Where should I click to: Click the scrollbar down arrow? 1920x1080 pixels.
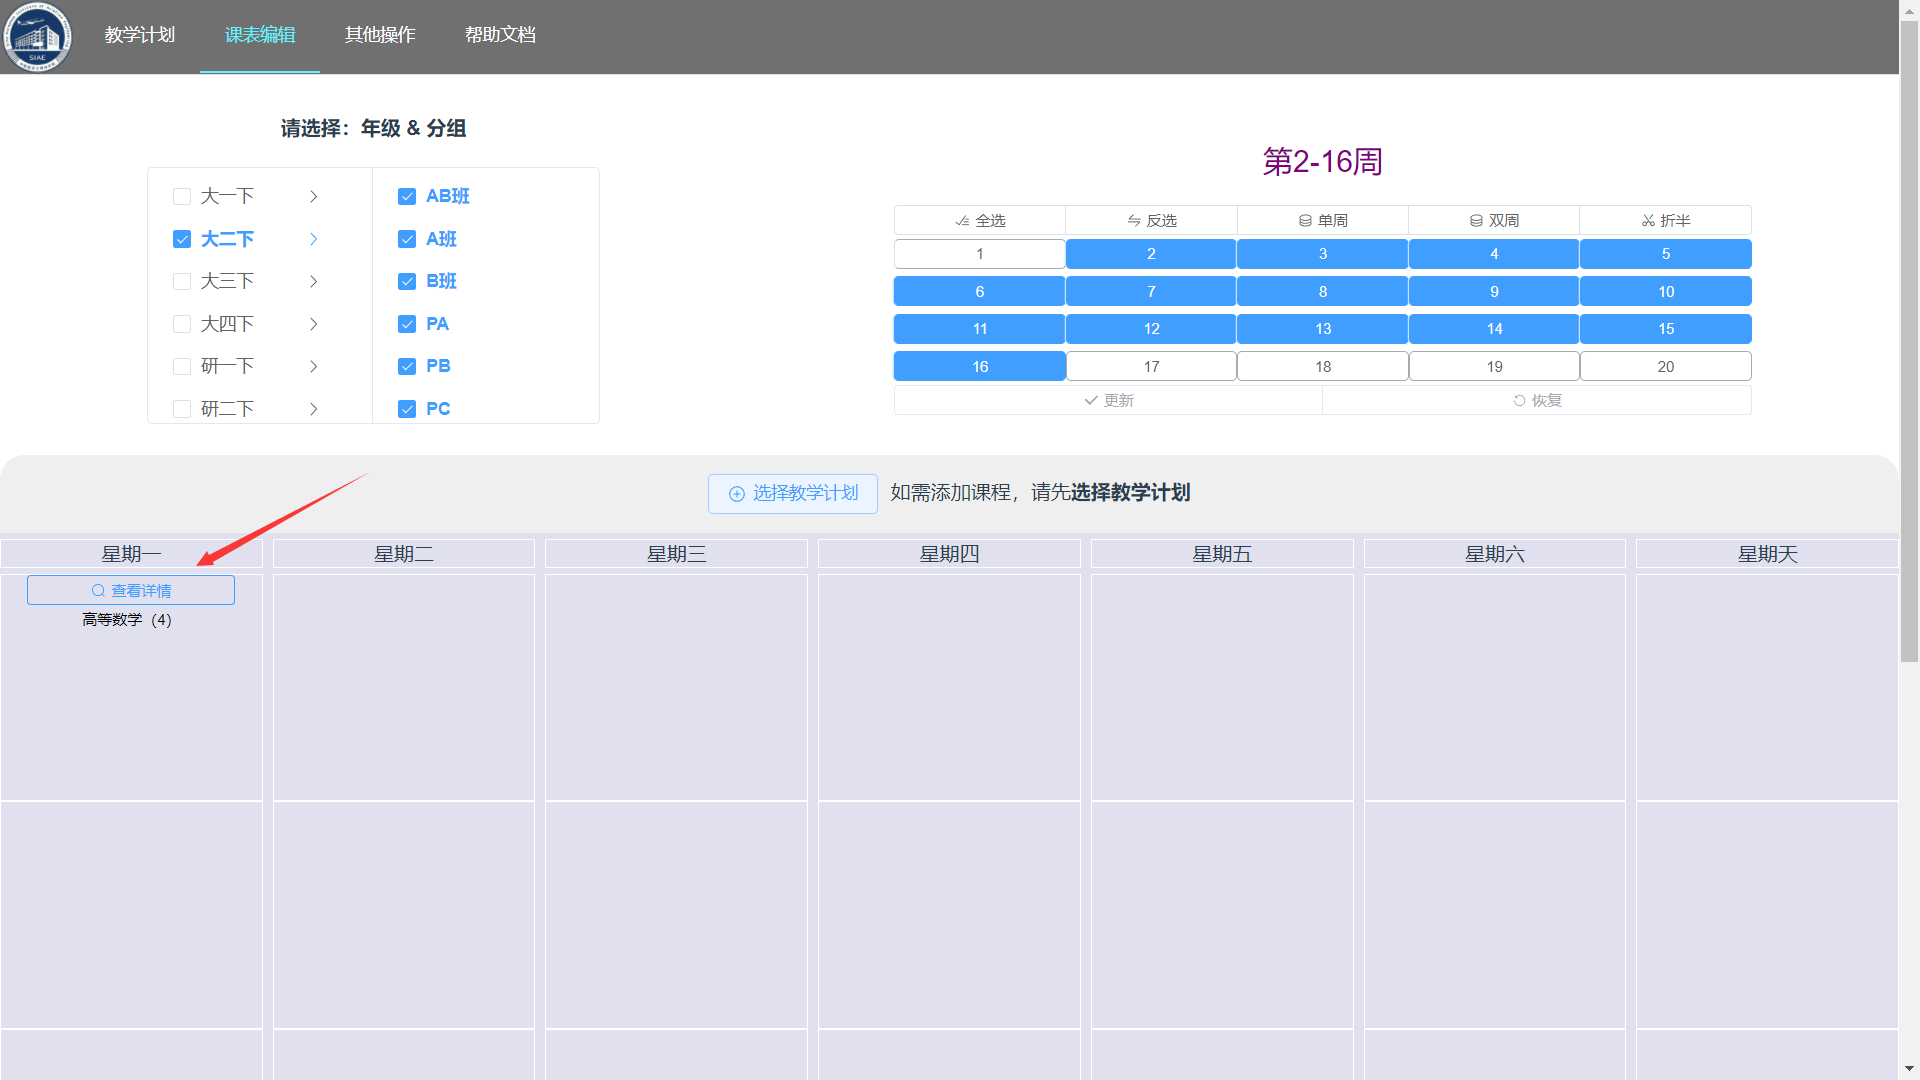1909,1069
